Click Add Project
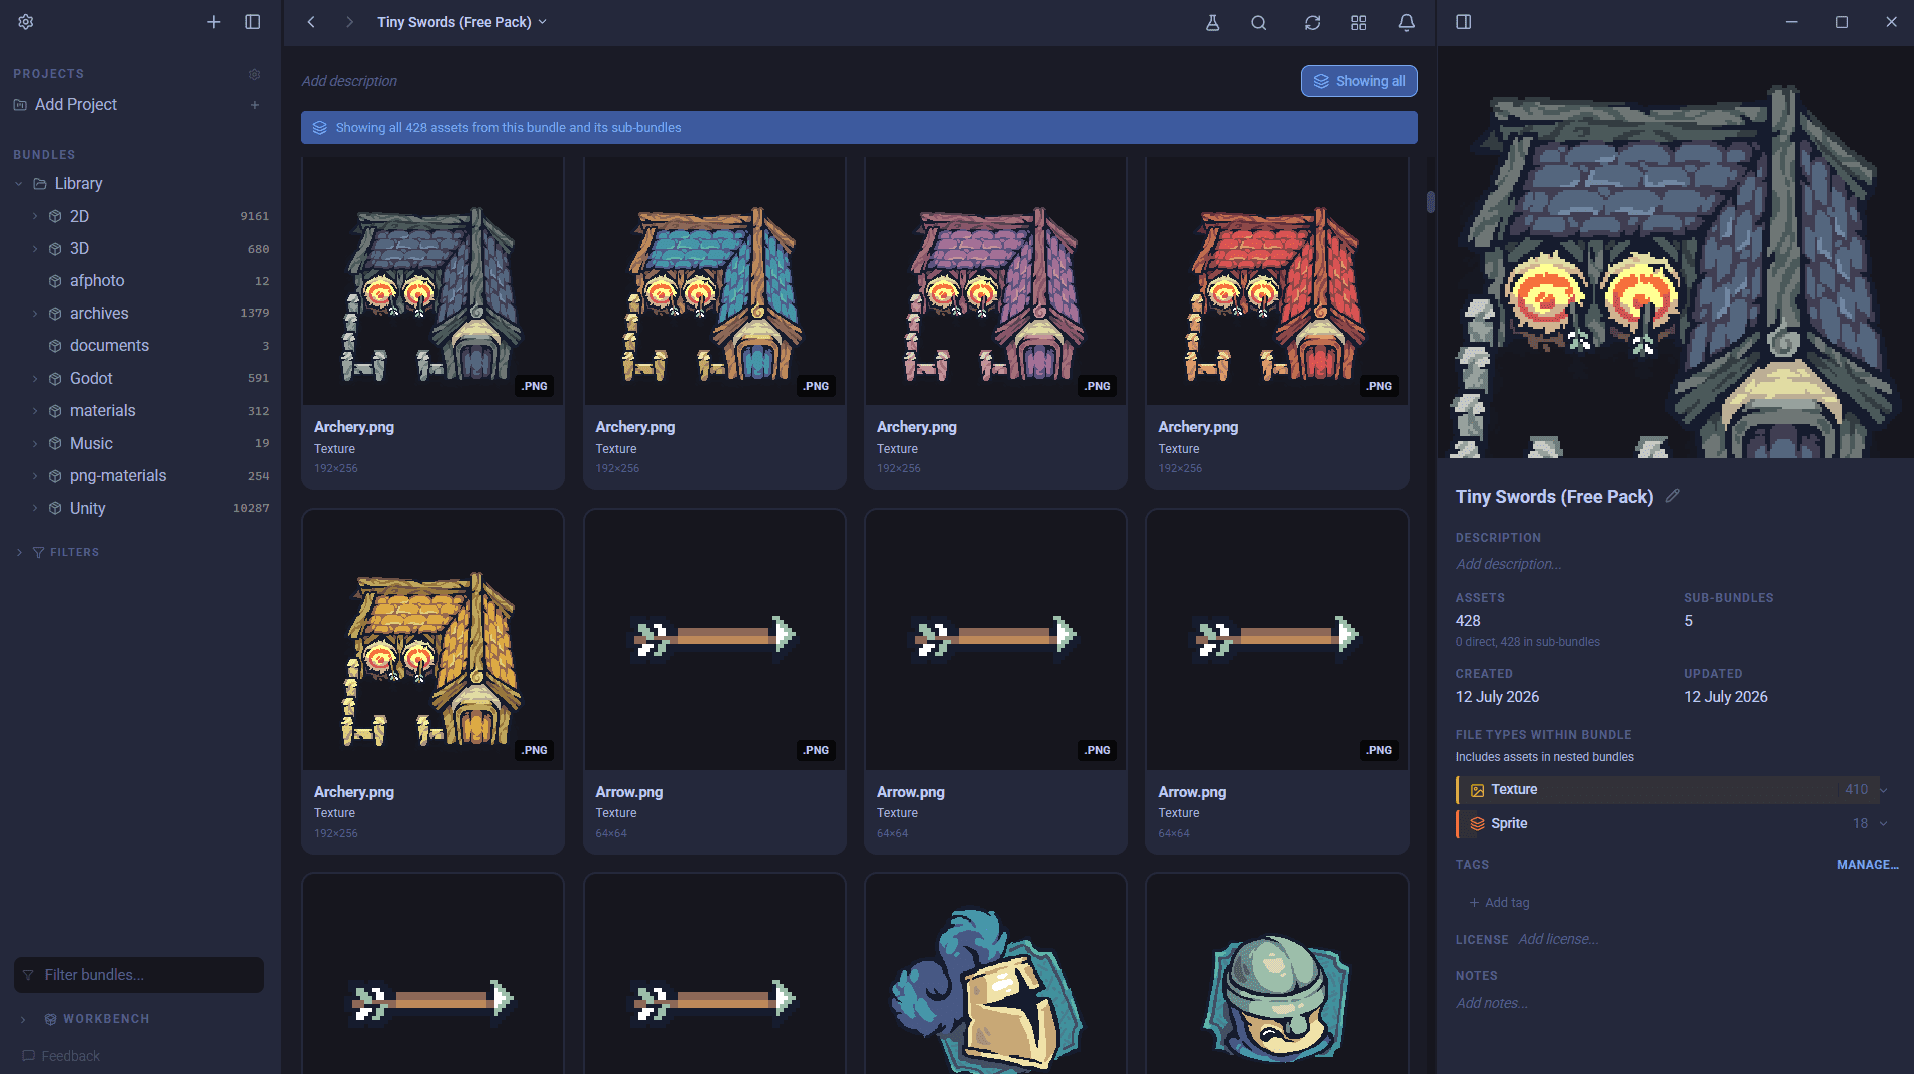Image resolution: width=1914 pixels, height=1074 pixels. [76, 105]
